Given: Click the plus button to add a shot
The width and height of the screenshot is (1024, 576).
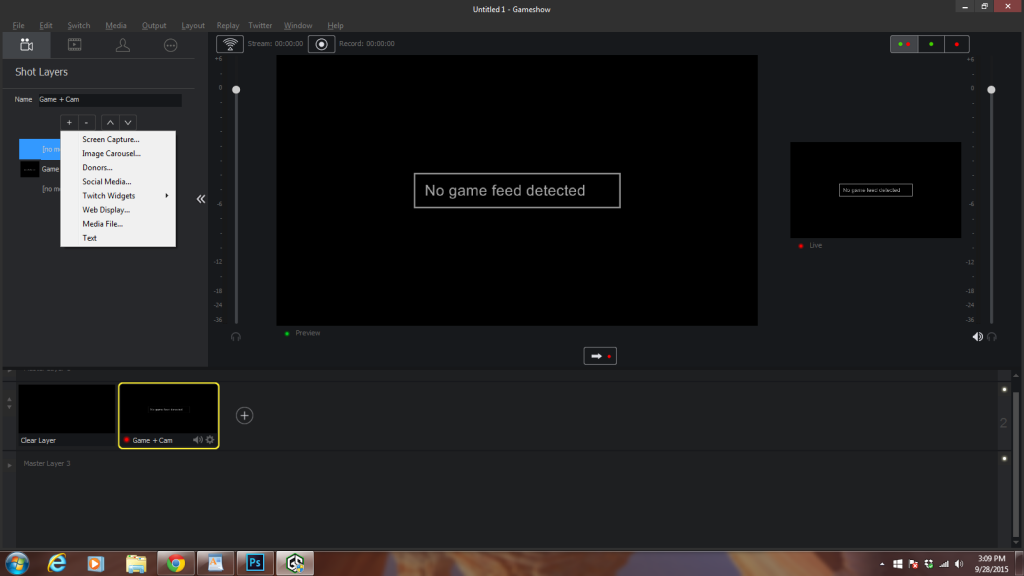Looking at the screenshot, I should (x=244, y=414).
